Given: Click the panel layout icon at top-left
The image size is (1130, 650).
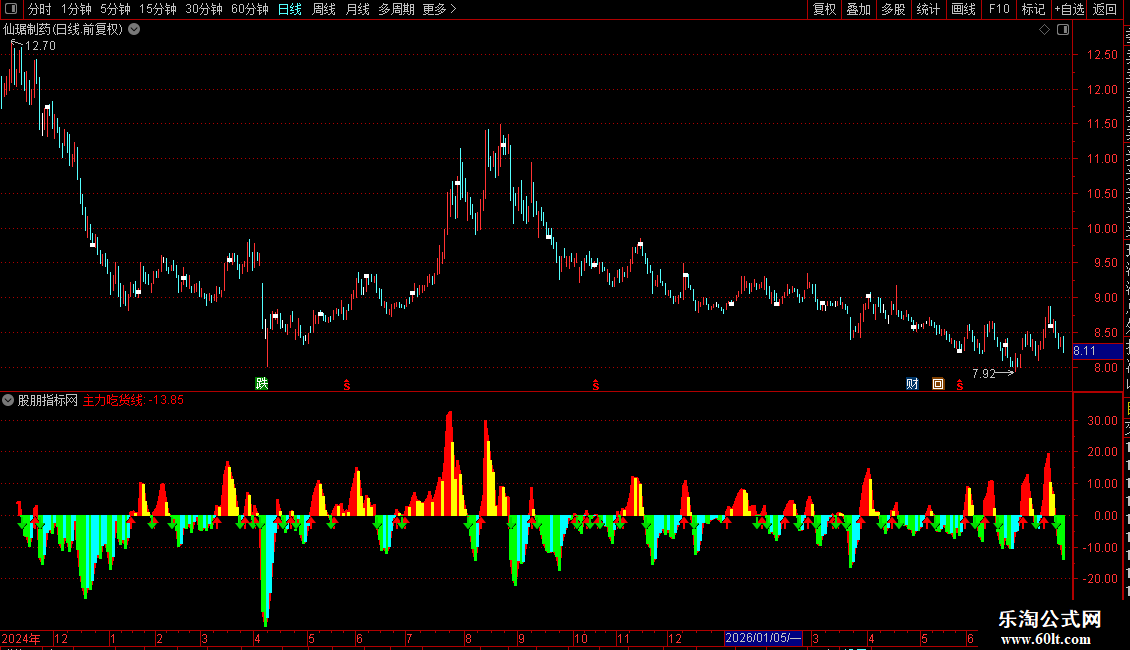Looking at the screenshot, I should tap(11, 9).
